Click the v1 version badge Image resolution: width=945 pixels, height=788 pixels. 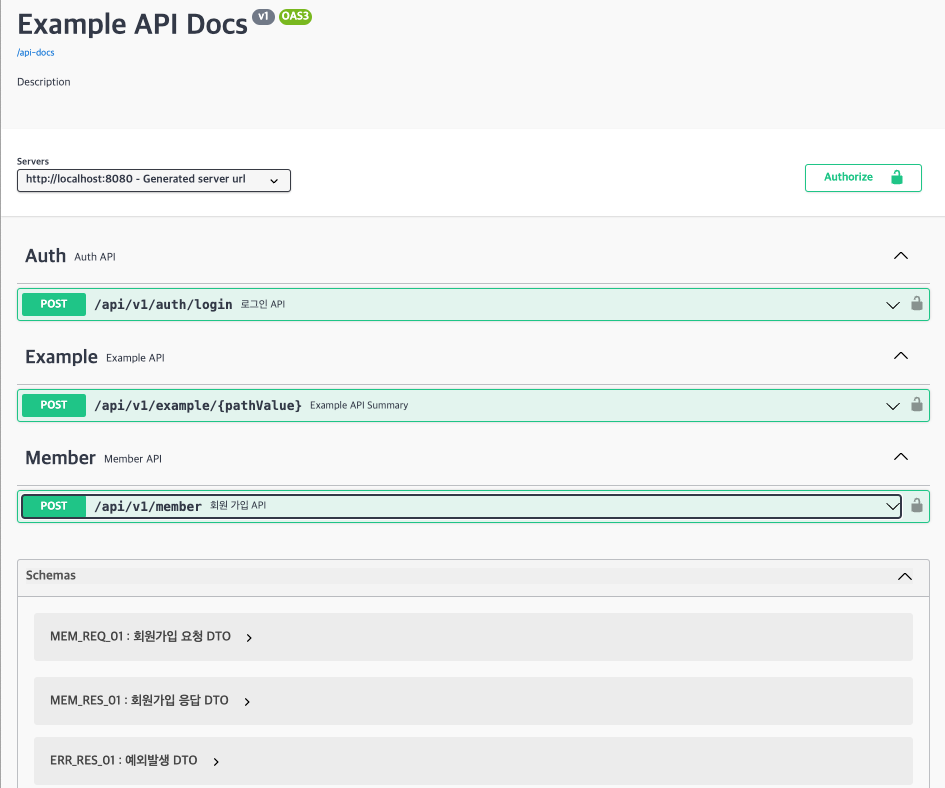263,16
